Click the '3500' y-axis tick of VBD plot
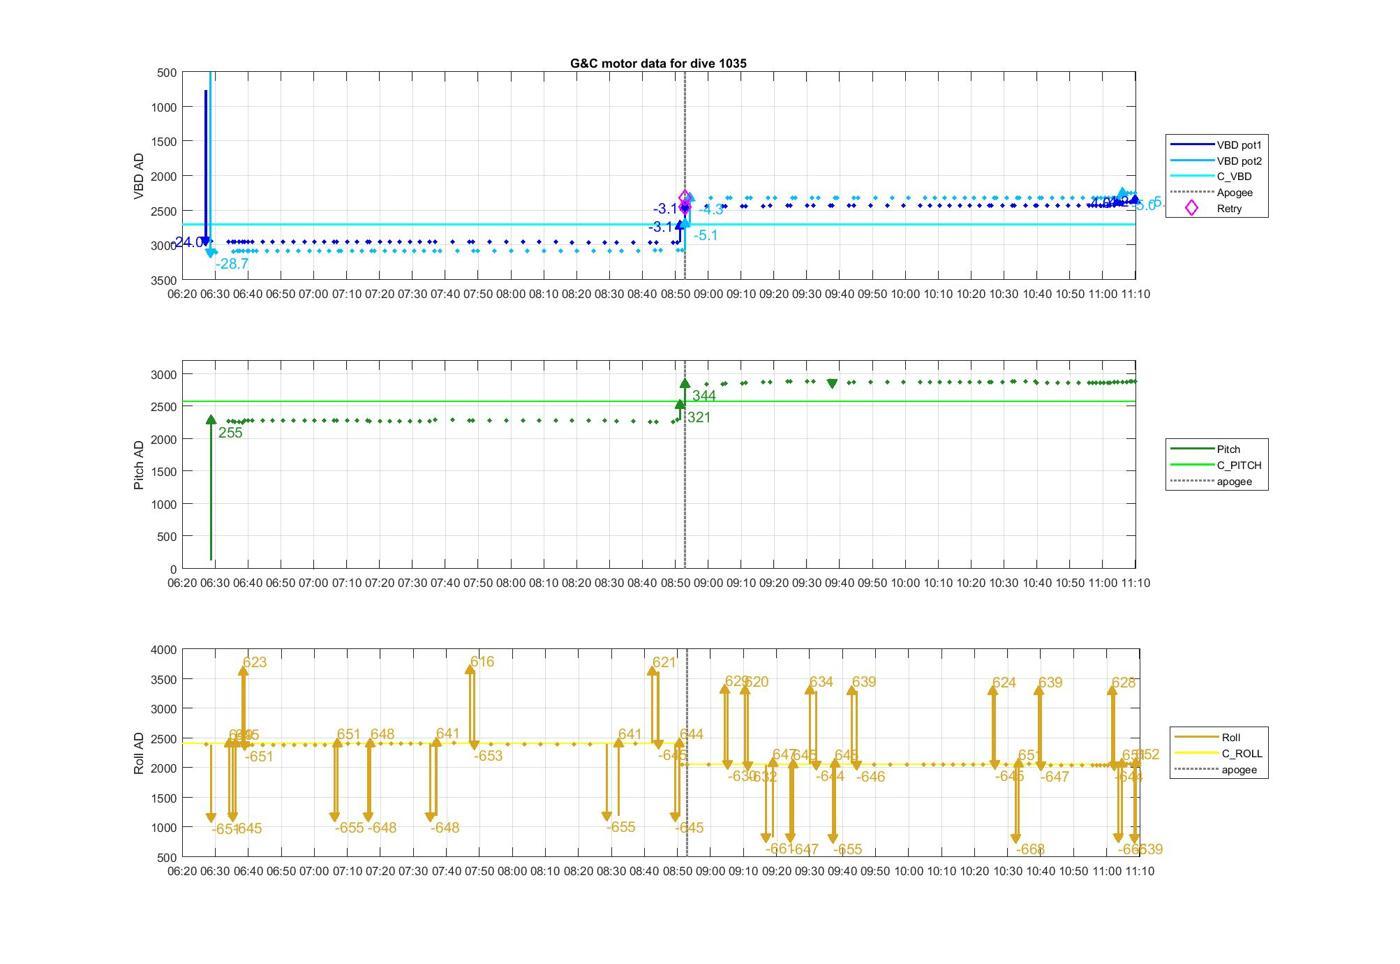The image size is (1400, 964). (x=165, y=280)
